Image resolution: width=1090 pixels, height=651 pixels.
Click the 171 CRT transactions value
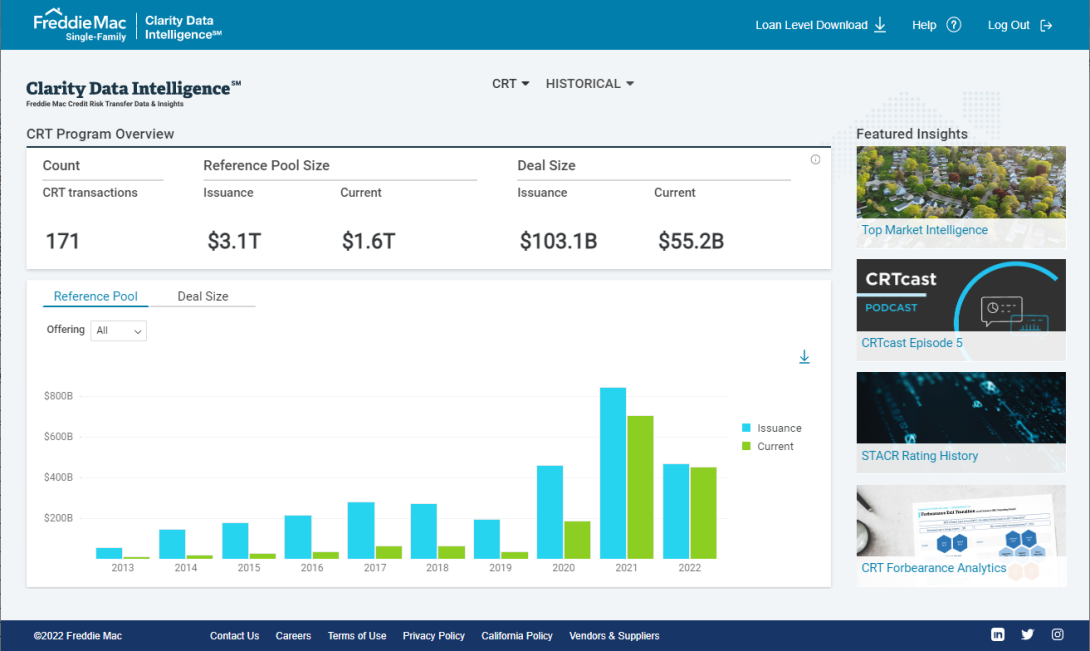(63, 241)
